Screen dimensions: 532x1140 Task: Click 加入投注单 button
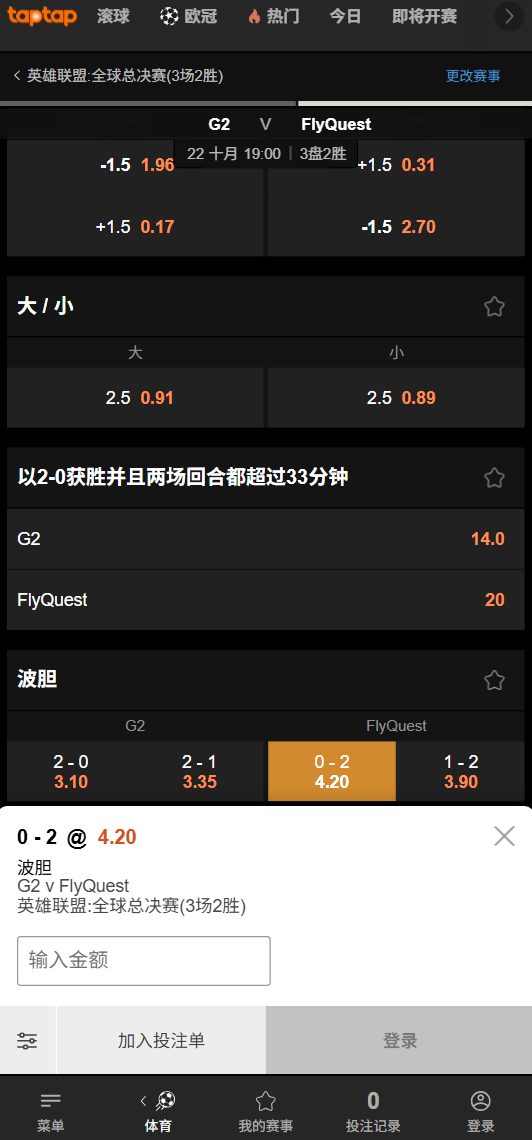(161, 1040)
